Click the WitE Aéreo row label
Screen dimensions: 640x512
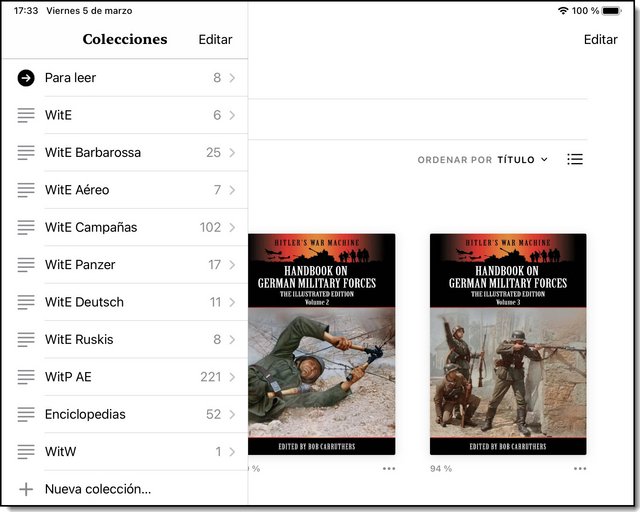point(77,190)
